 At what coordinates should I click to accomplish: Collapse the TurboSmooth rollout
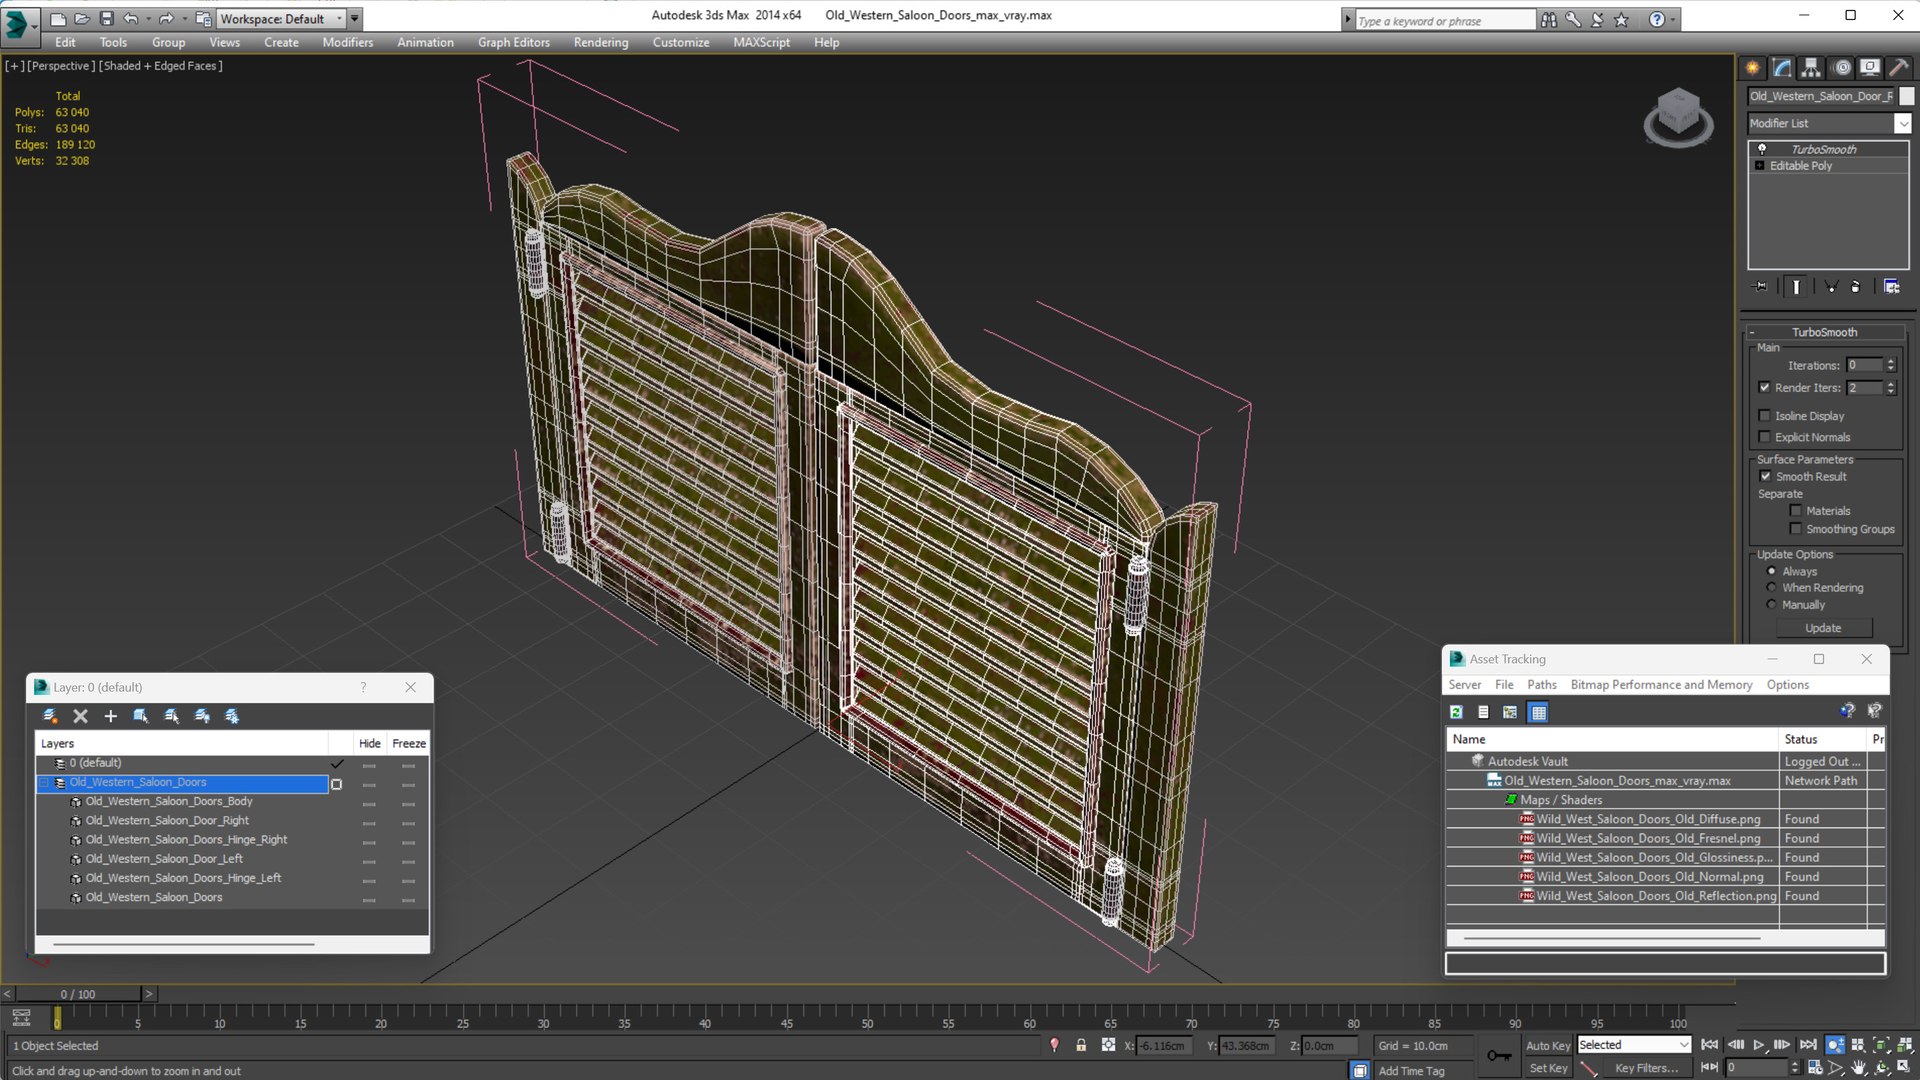(x=1752, y=332)
